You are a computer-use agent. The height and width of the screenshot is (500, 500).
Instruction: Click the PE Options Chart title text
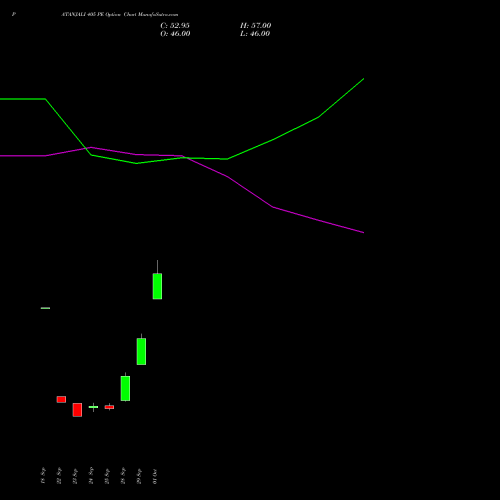[x=120, y=15]
